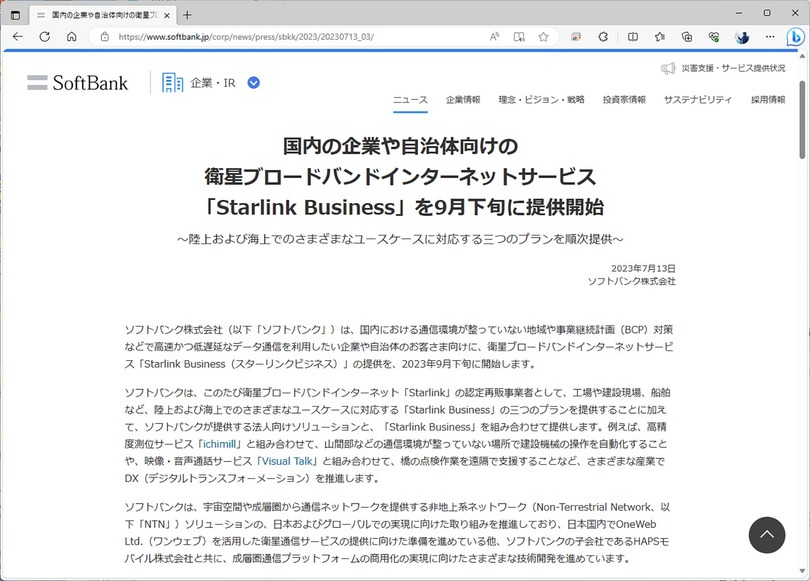This screenshot has width=810, height=581.
Task: Open 採用情報 navigation item
Action: tap(768, 100)
